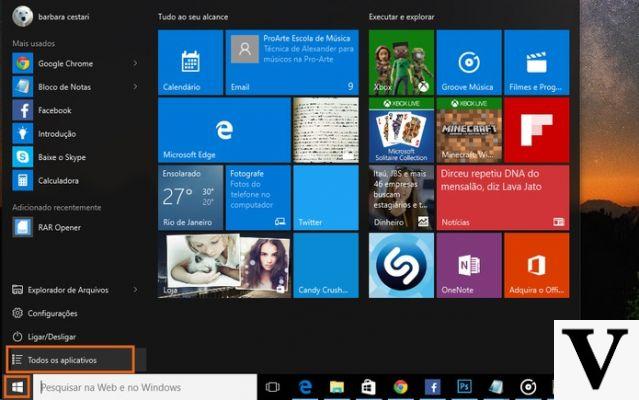Open the red Flipboard tile
The height and width of the screenshot is (400, 639).
click(537, 130)
